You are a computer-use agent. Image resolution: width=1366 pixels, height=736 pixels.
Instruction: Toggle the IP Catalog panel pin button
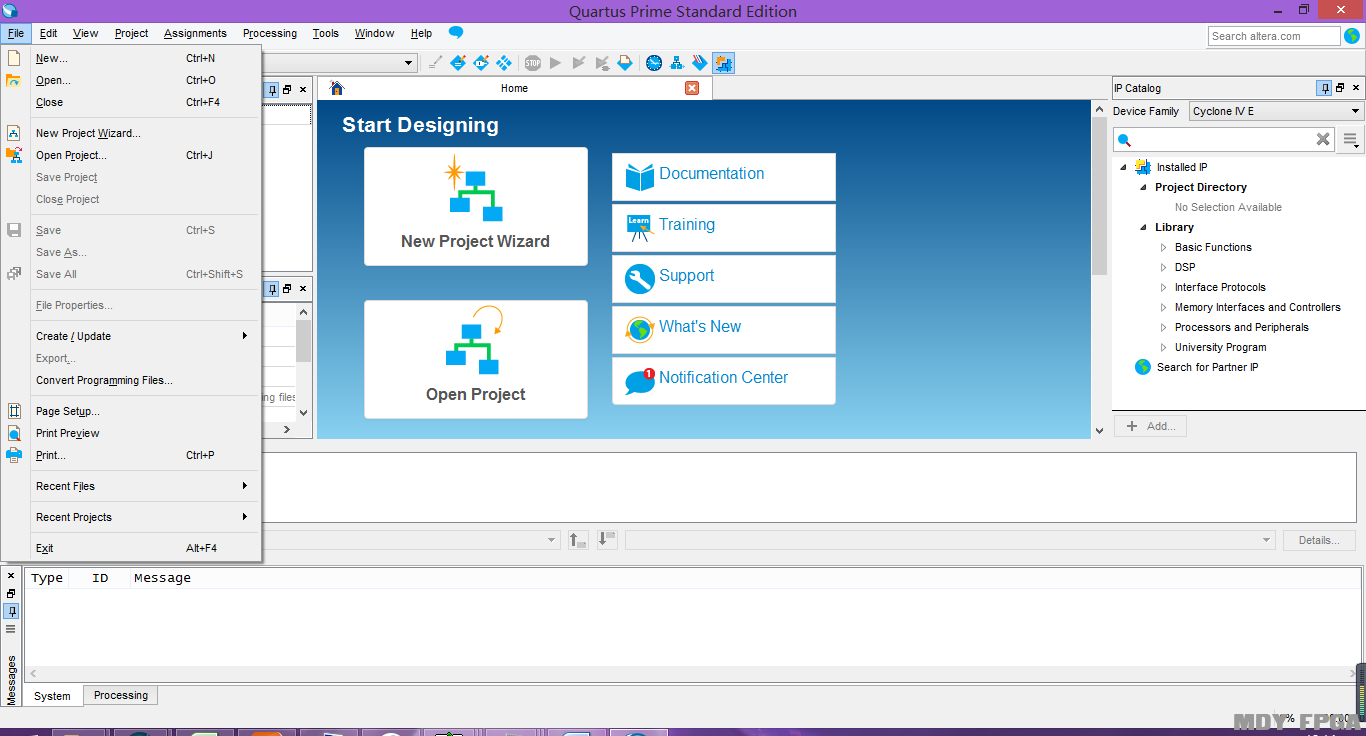(x=1324, y=88)
